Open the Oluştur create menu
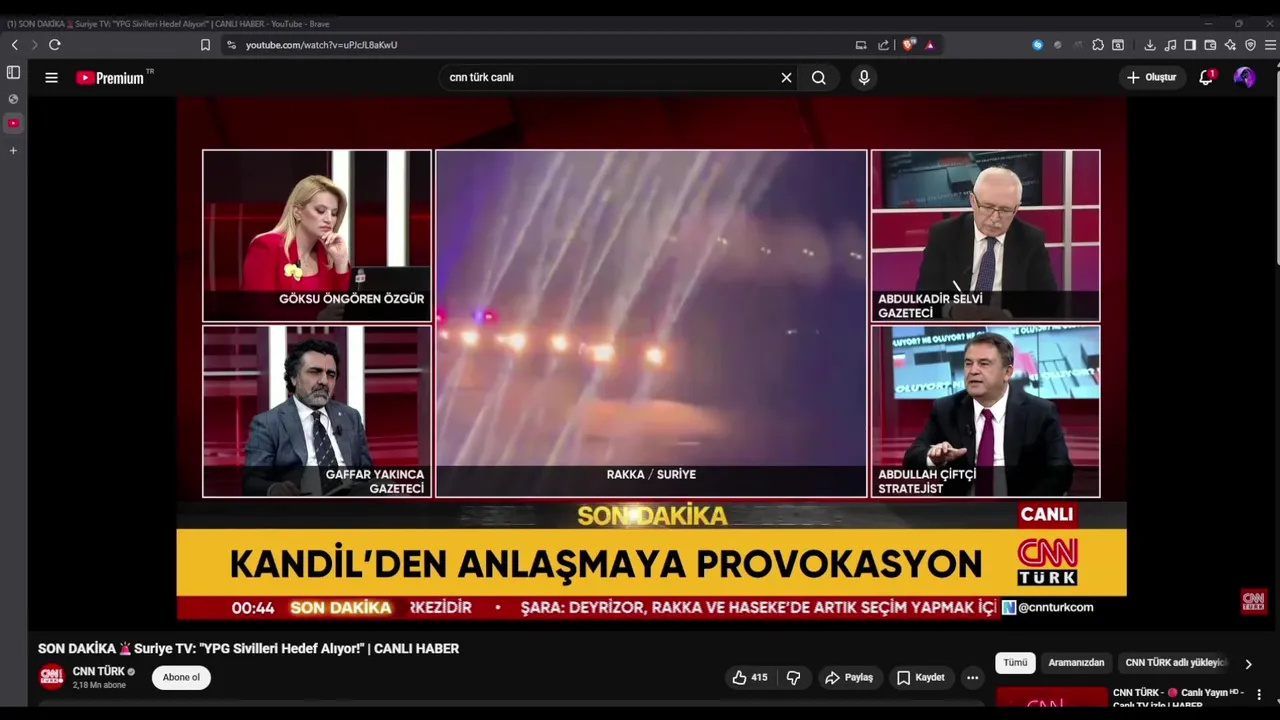This screenshot has width=1280, height=720. (x=1152, y=77)
